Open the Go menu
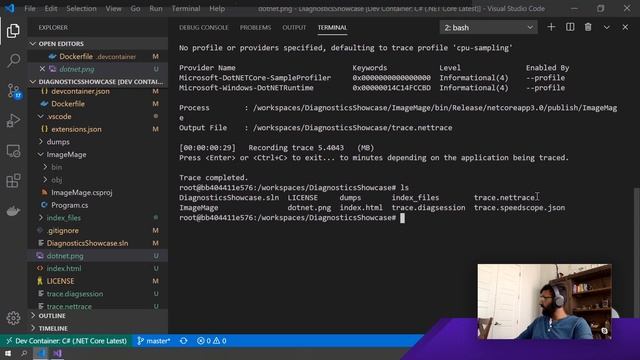 click(x=136, y=8)
